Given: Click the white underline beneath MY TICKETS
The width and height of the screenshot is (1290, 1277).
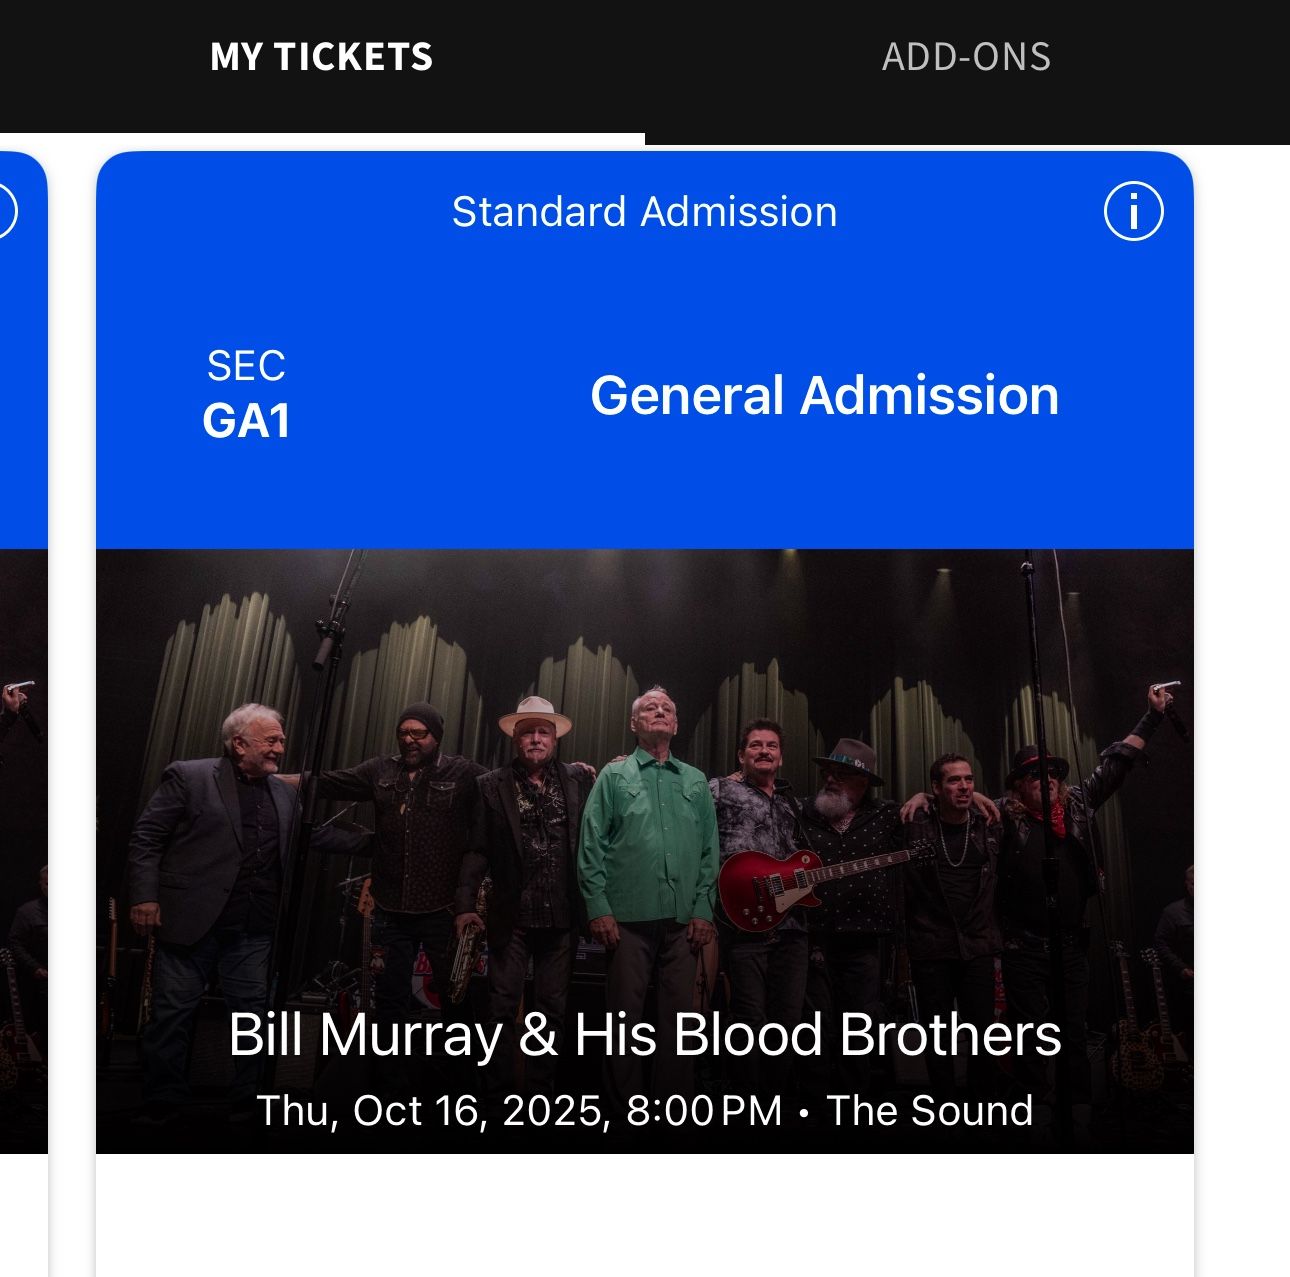Looking at the screenshot, I should [x=322, y=139].
